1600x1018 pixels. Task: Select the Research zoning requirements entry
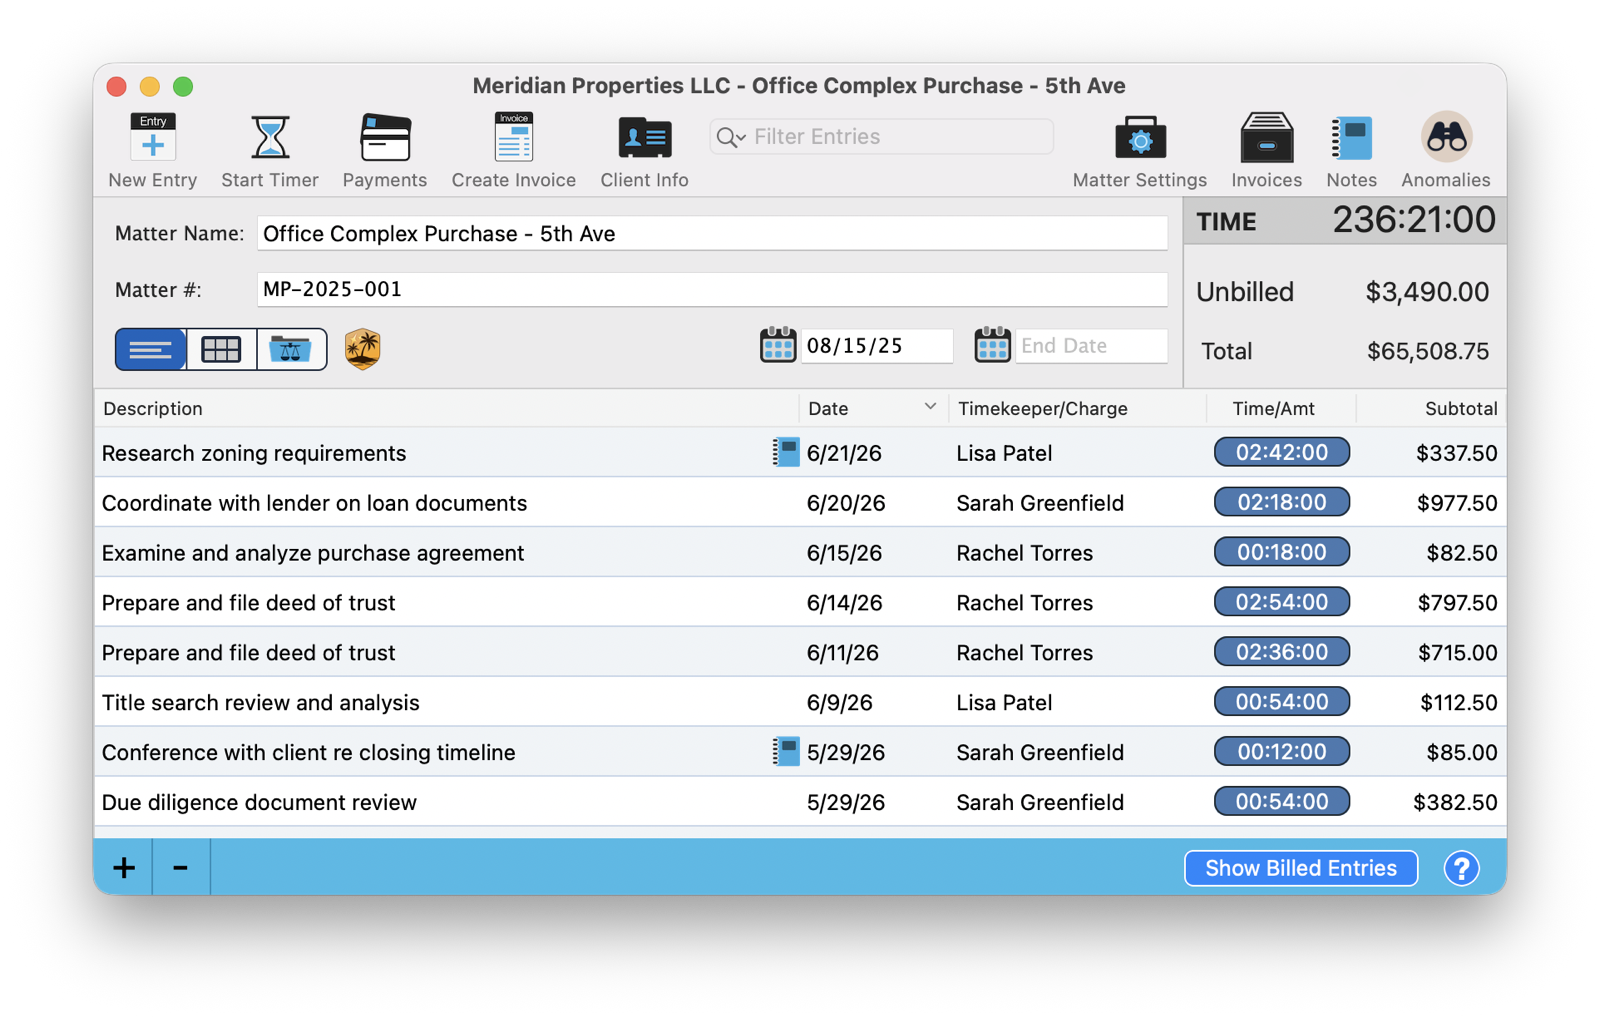click(x=800, y=452)
